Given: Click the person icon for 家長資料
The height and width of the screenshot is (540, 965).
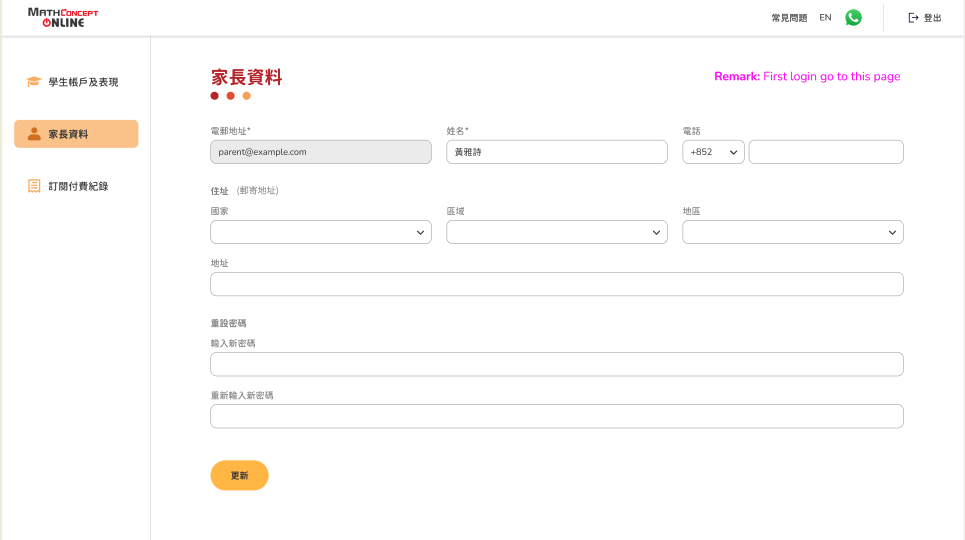Looking at the screenshot, I should (x=34, y=134).
